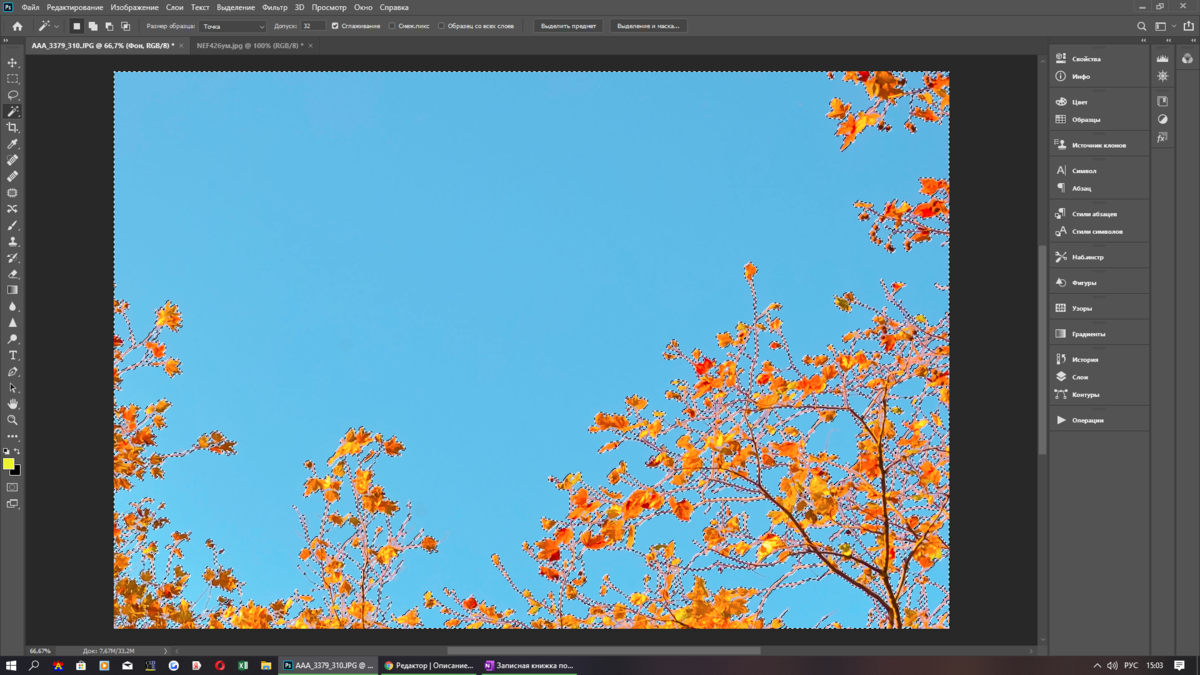Toggle Quick Mask mode icon
Viewport: 1200px width, 675px height.
tap(13, 488)
